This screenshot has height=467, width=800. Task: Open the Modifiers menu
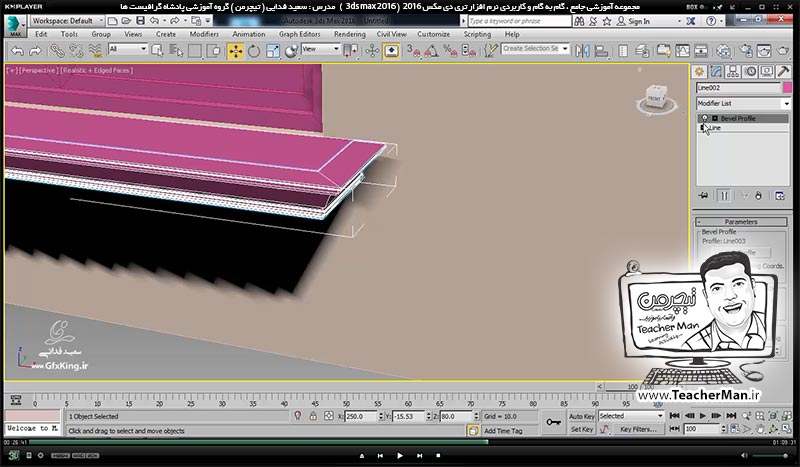click(x=204, y=34)
